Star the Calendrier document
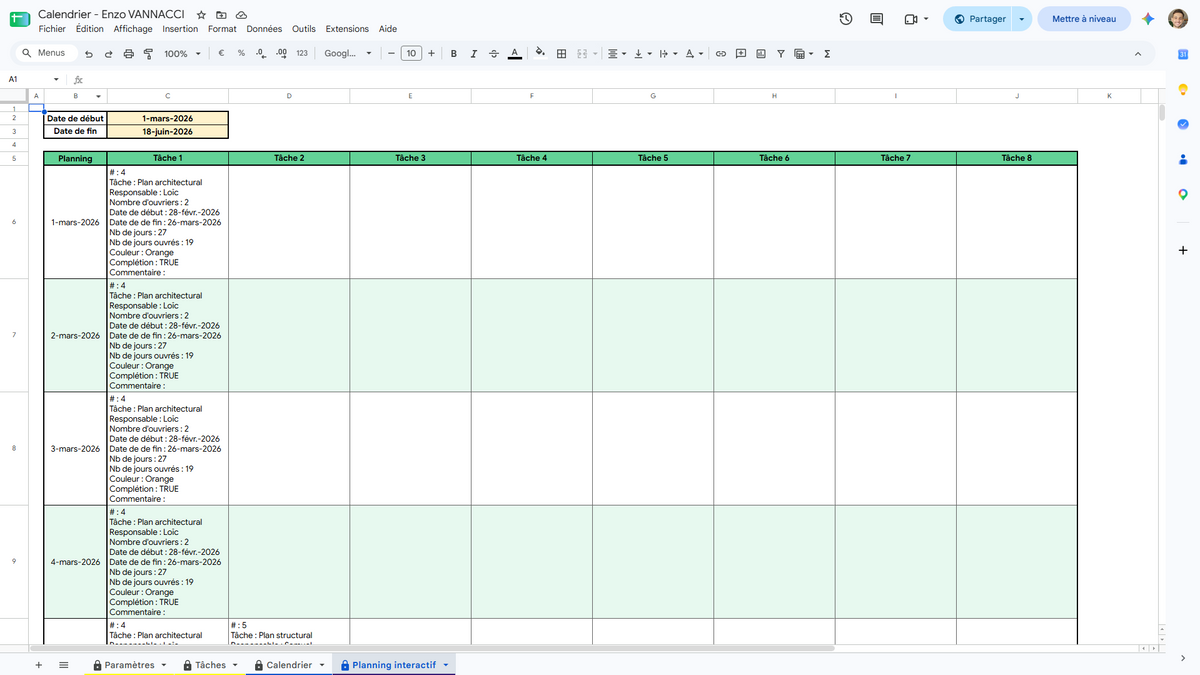 tap(201, 16)
